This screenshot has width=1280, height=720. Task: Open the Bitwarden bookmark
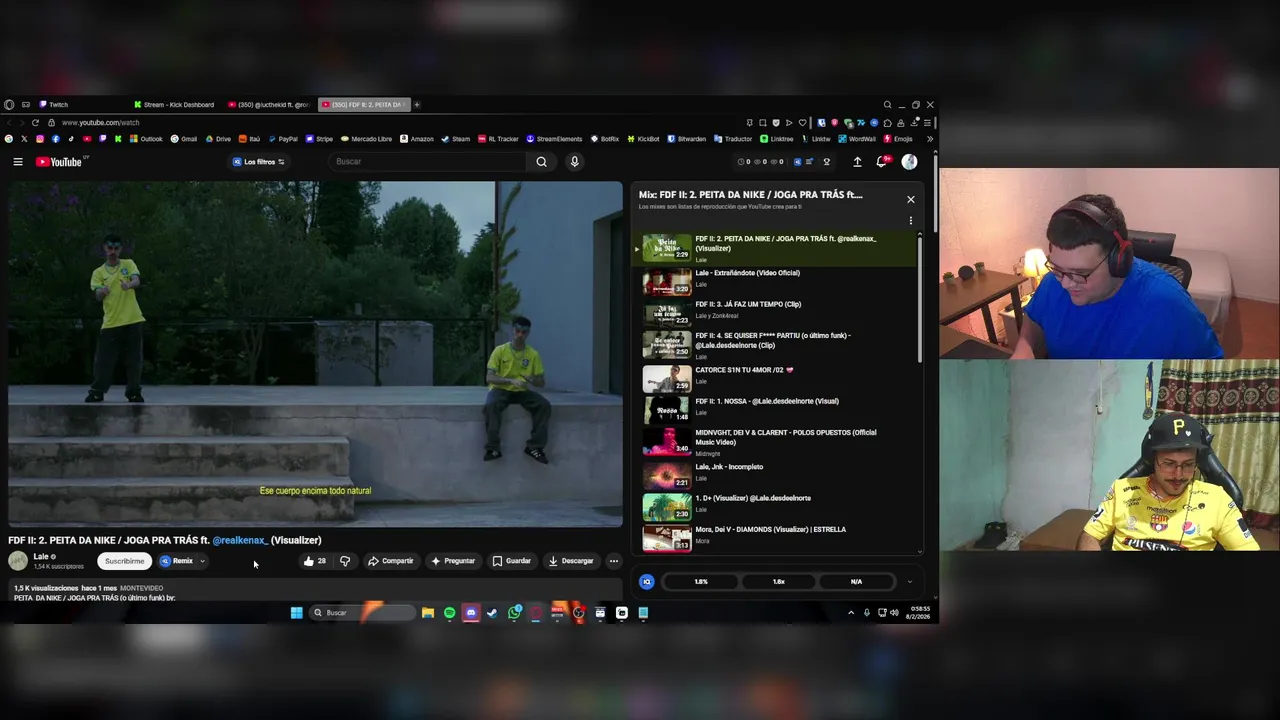687,139
